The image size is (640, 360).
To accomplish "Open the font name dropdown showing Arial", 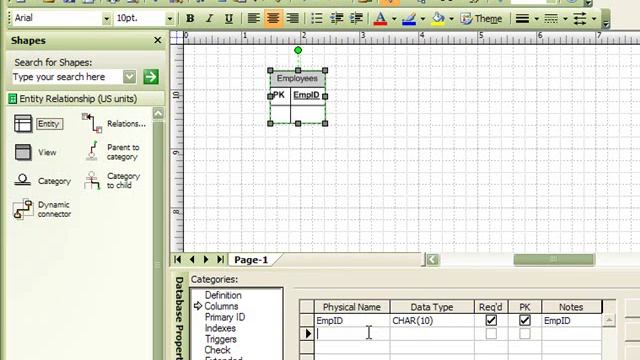I will click(106, 19).
